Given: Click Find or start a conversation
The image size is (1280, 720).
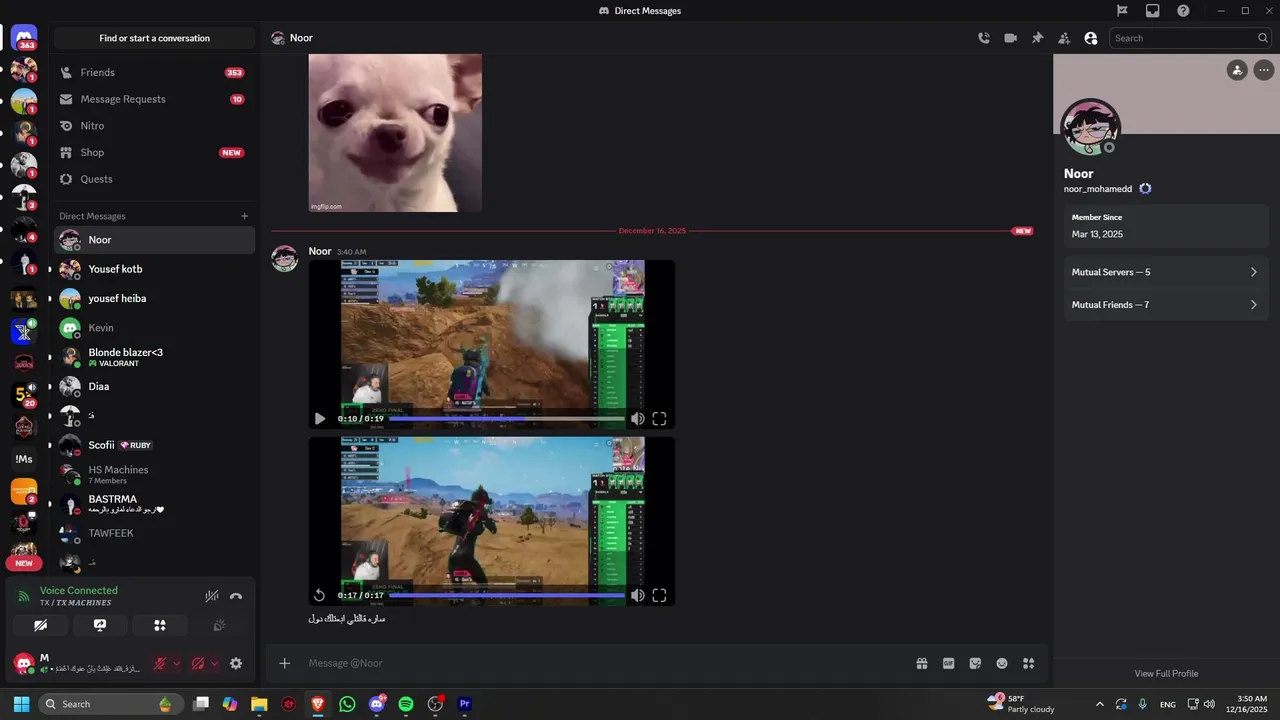Looking at the screenshot, I should 154,38.
